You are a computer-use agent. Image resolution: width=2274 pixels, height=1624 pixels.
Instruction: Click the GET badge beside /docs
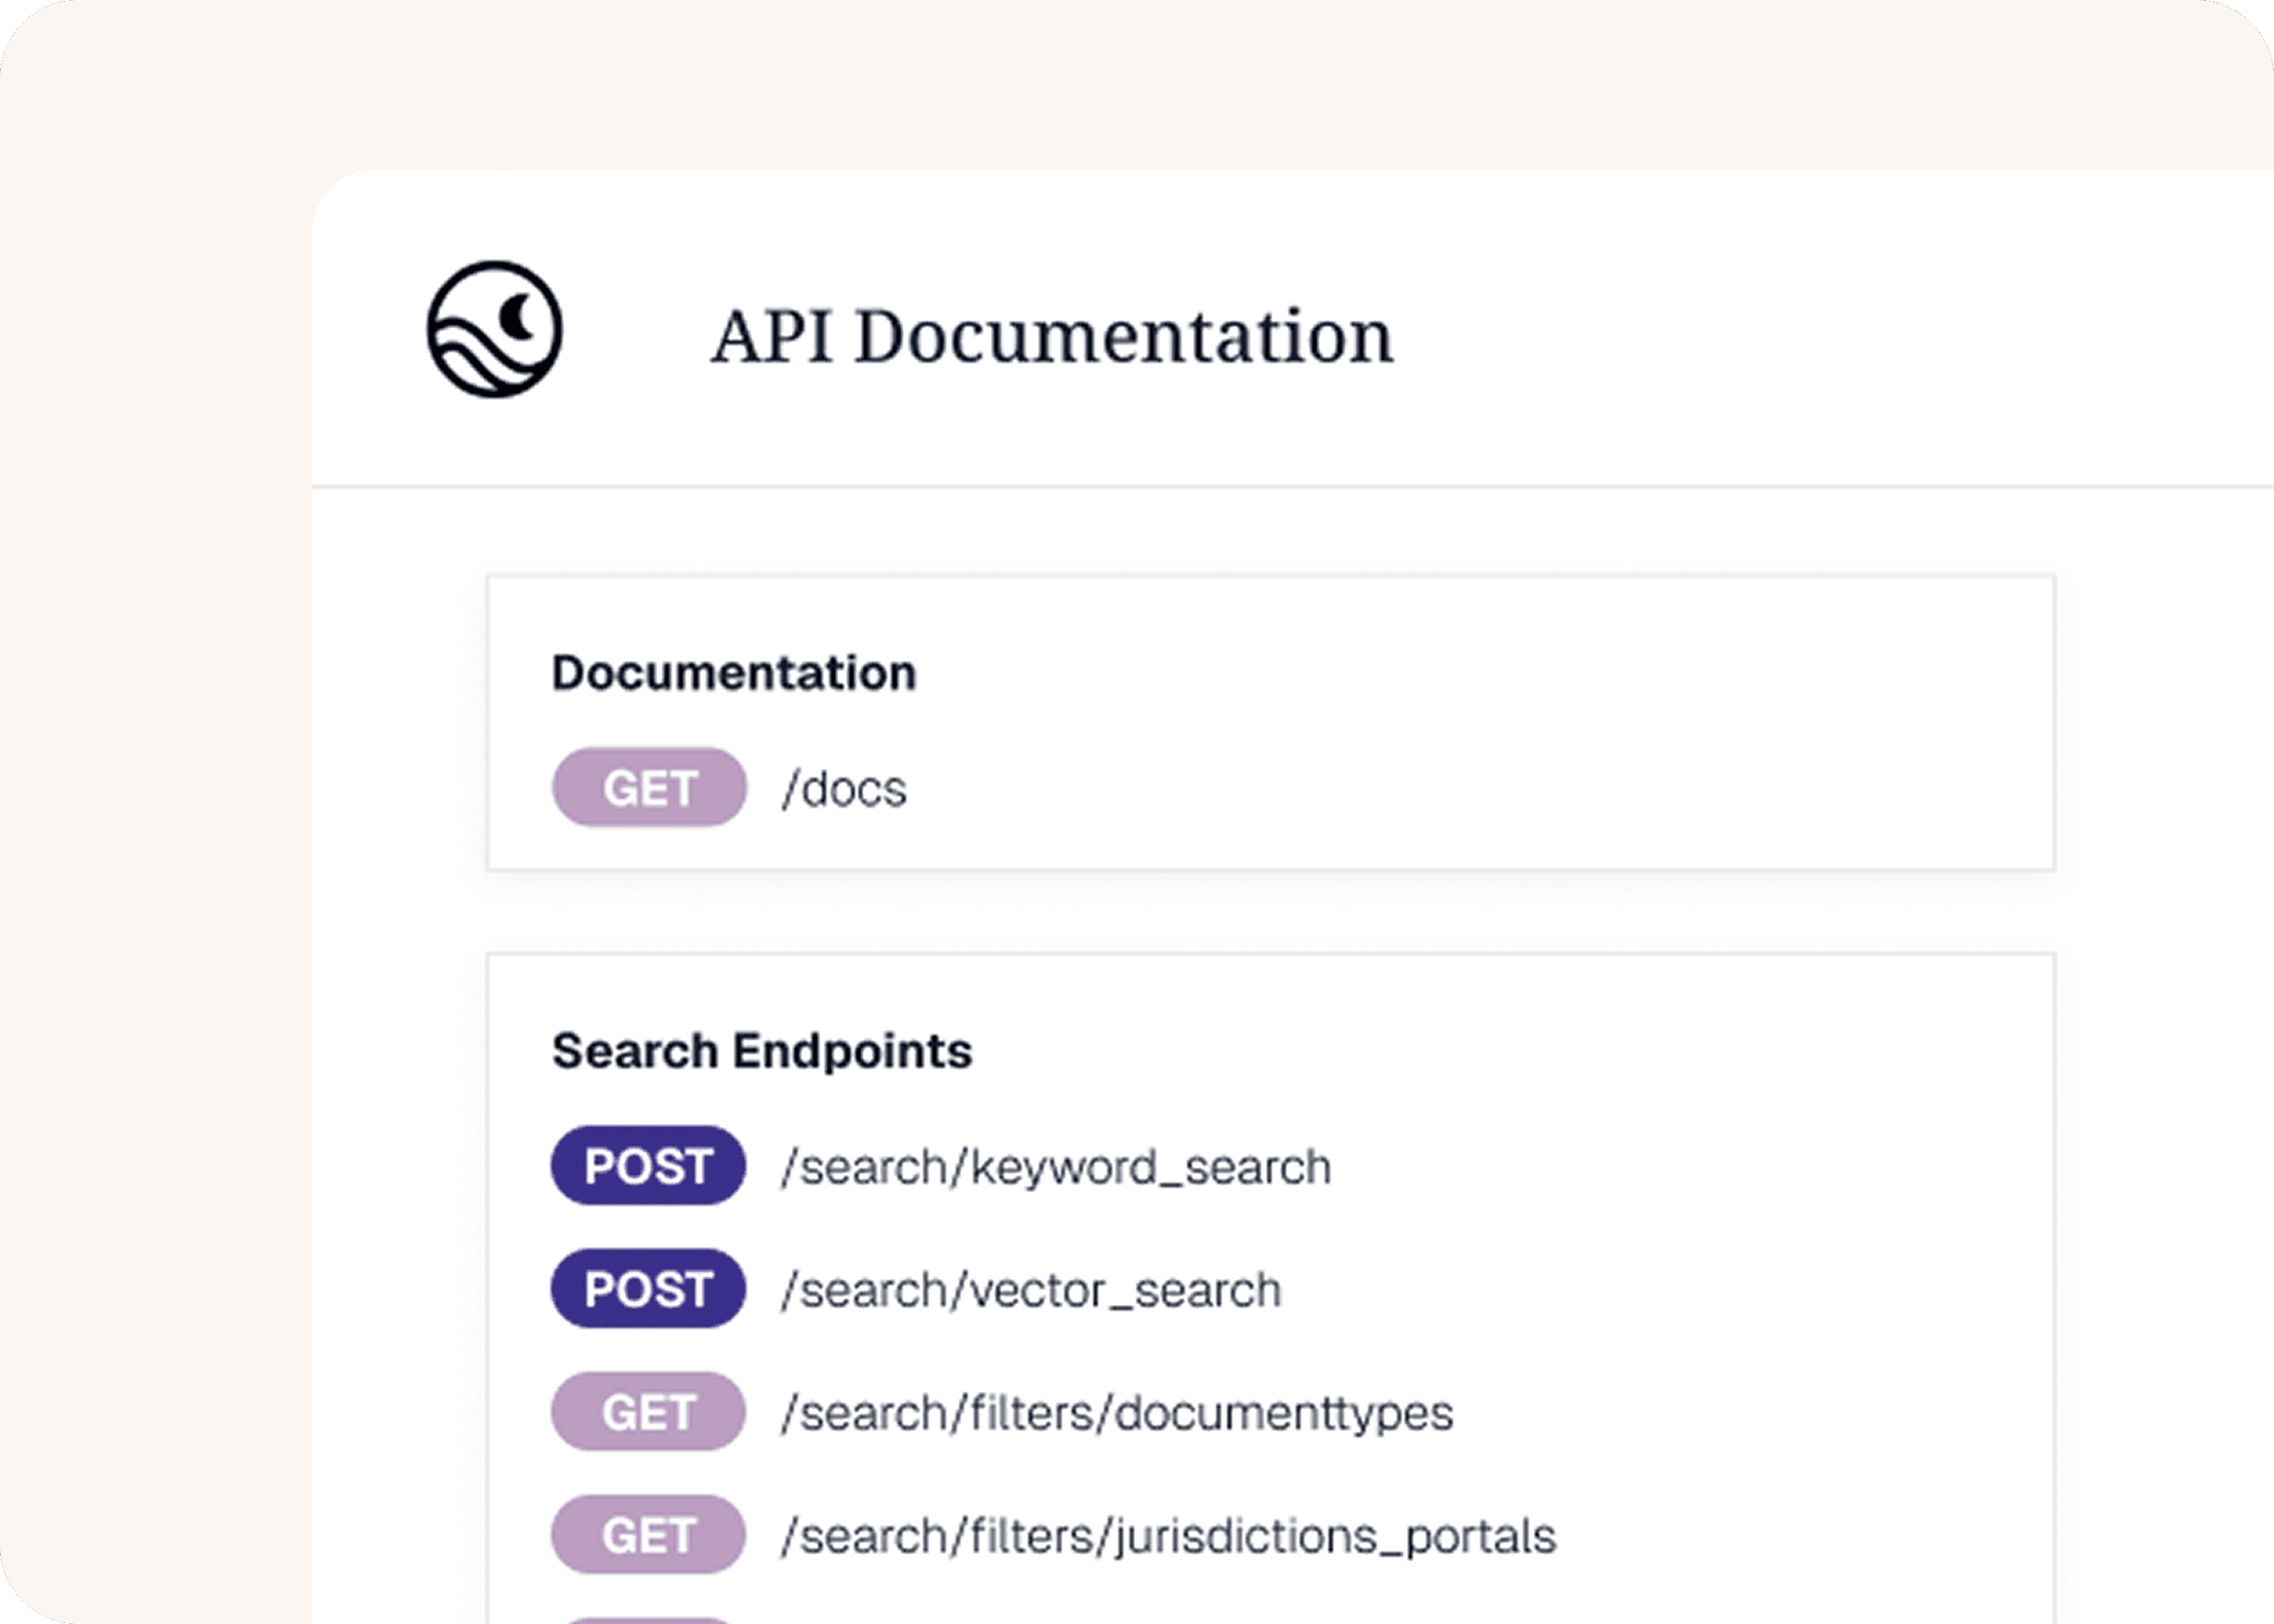point(649,788)
